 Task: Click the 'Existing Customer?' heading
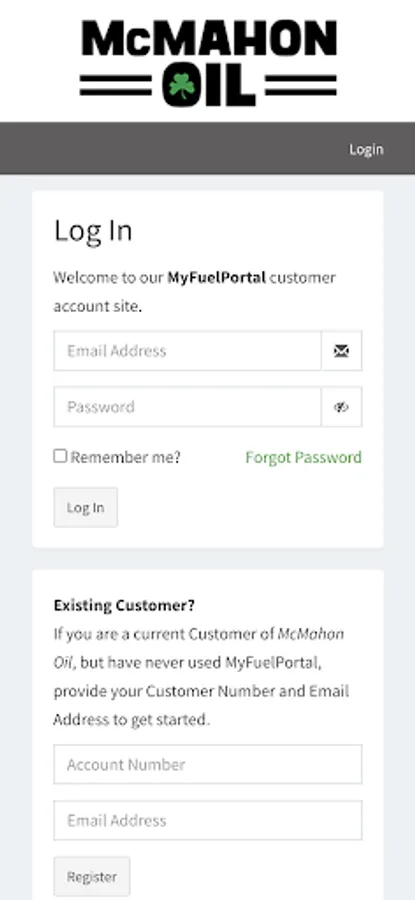[124, 605]
